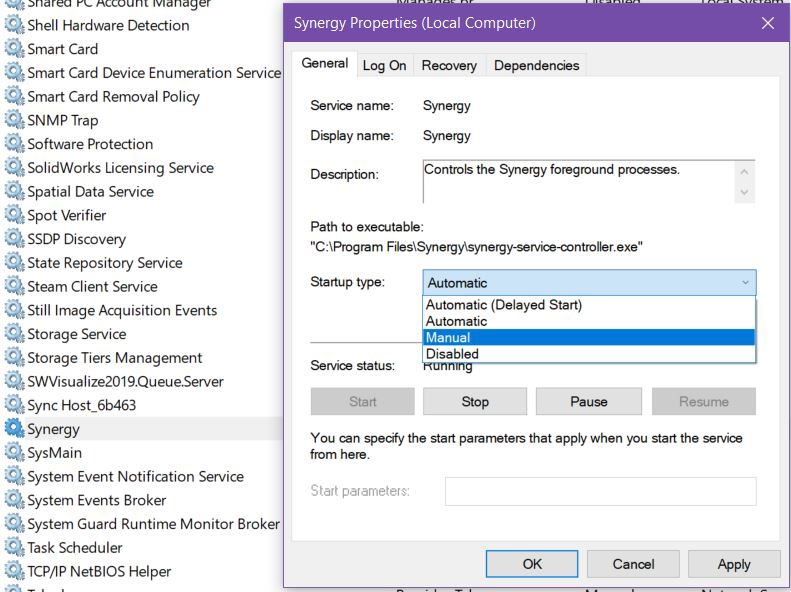Click gear icon beside Still Image Acquisition Events

pyautogui.click(x=14, y=310)
